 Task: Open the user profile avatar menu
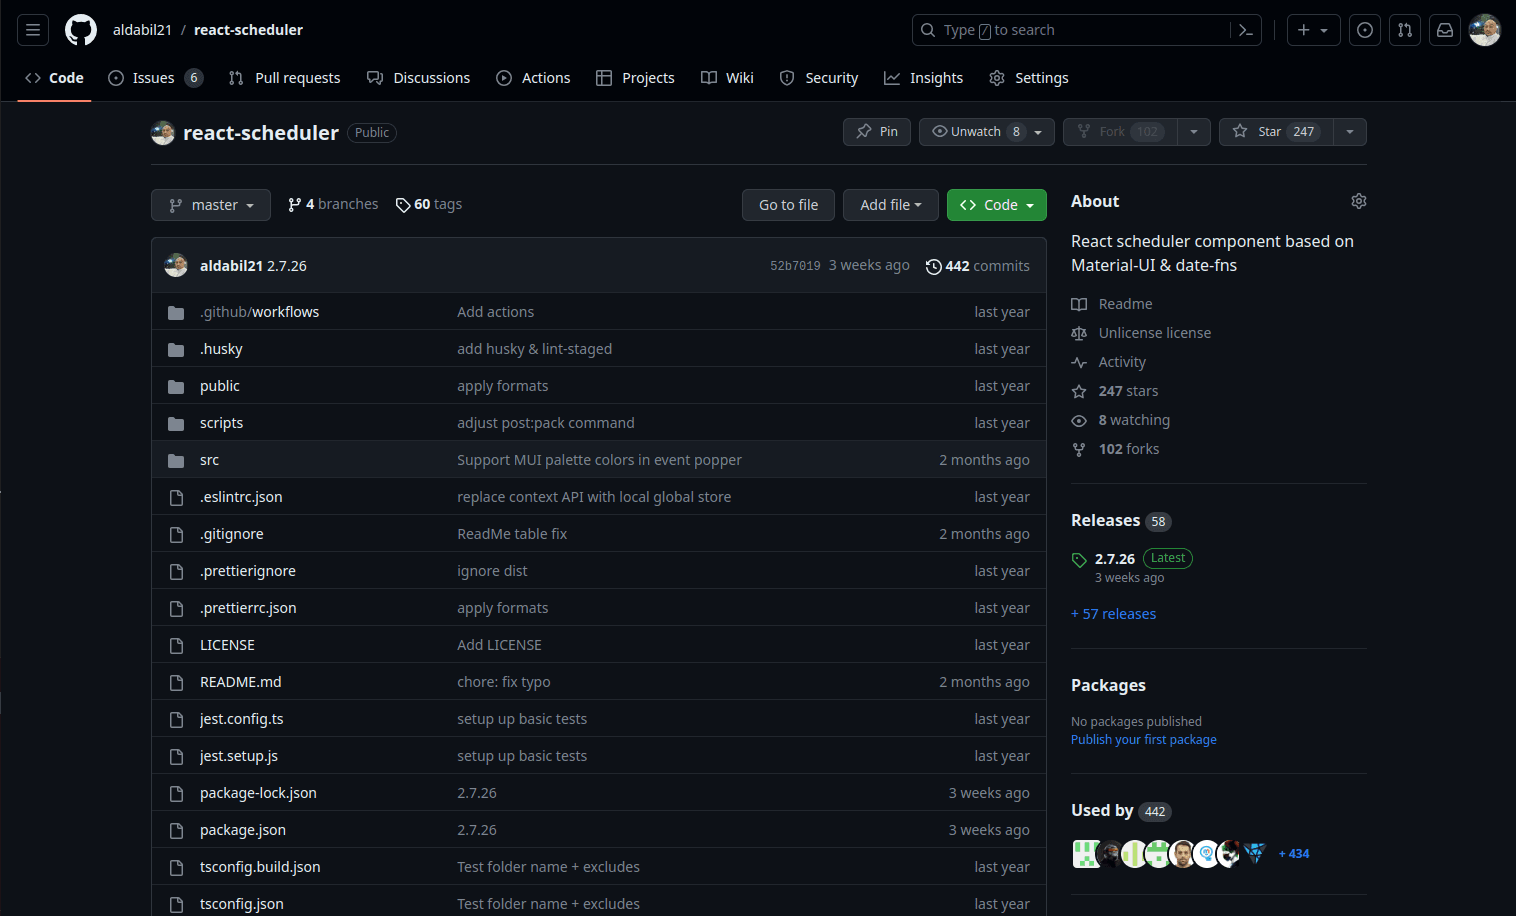(x=1485, y=30)
